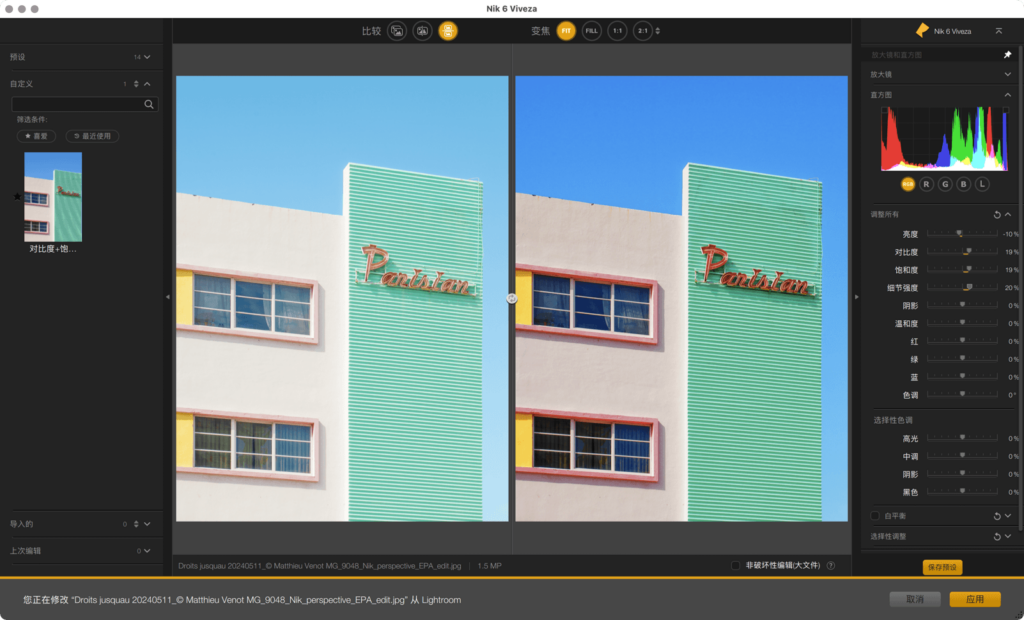Collapse the 自定义 section
This screenshot has height=620, width=1024.
147,84
